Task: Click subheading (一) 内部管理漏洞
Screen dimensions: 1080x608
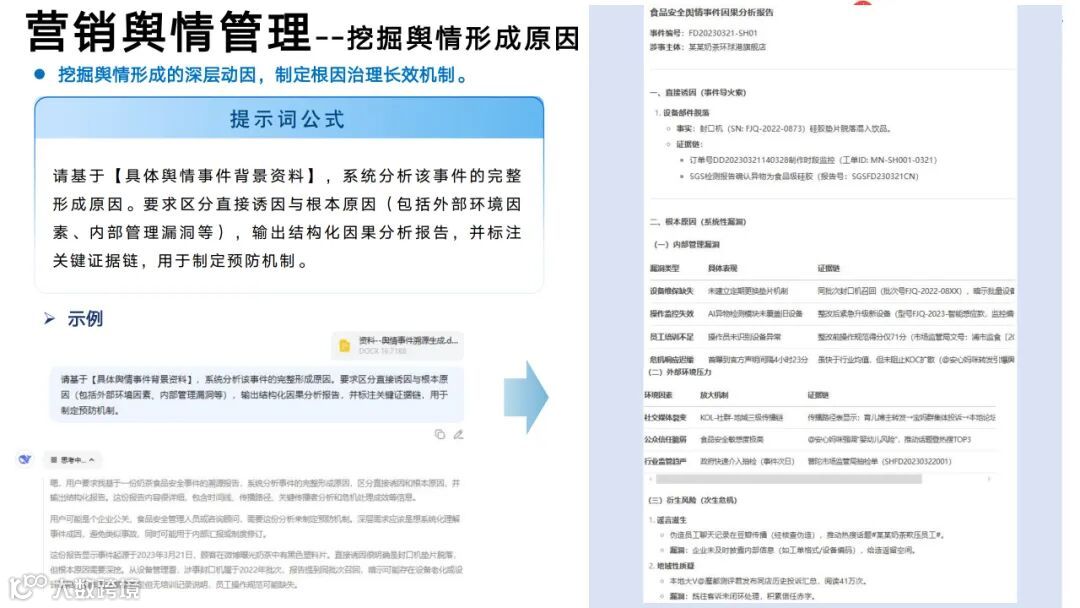Action: (x=686, y=244)
